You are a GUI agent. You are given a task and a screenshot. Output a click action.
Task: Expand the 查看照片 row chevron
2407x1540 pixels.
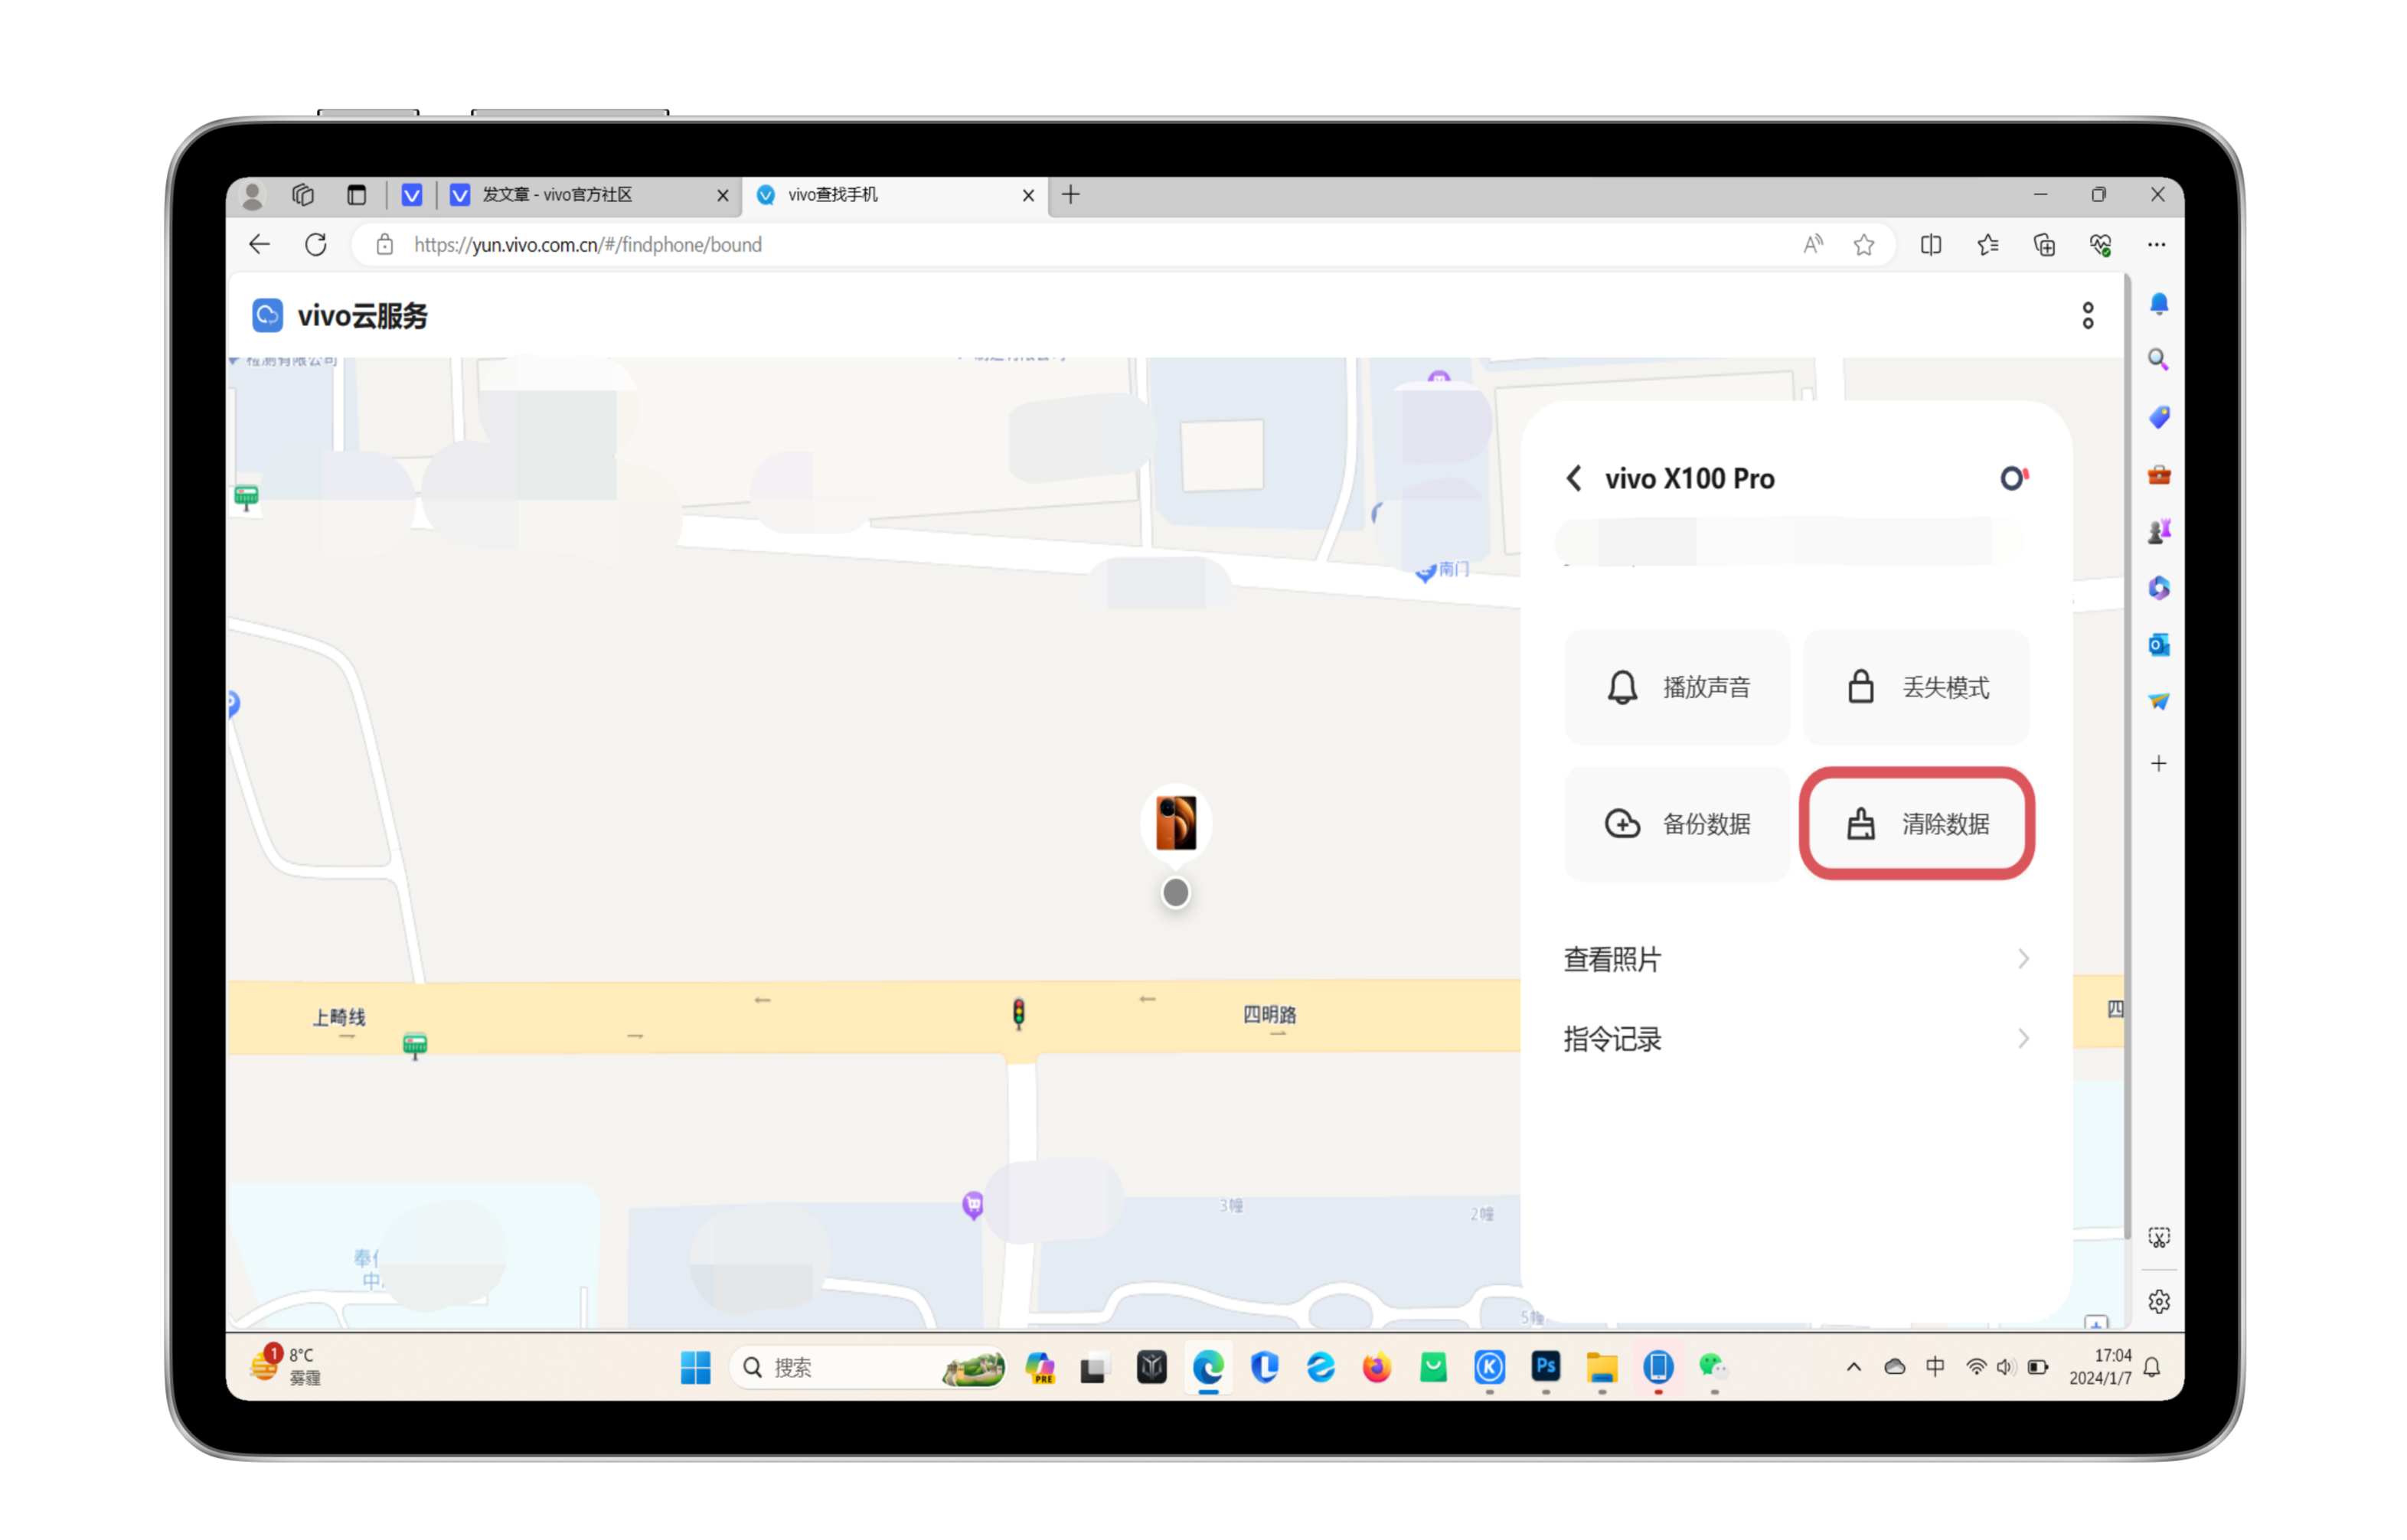point(2023,960)
